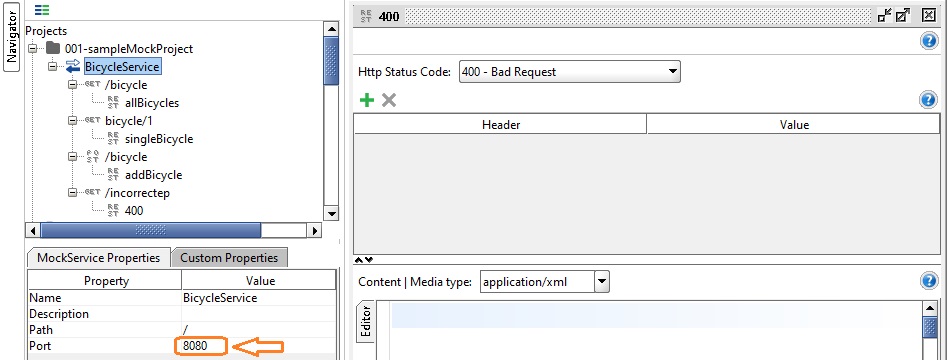The image size is (949, 360).
Task: Click the tree scrollbar down arrow
Action: pyautogui.click(x=331, y=213)
